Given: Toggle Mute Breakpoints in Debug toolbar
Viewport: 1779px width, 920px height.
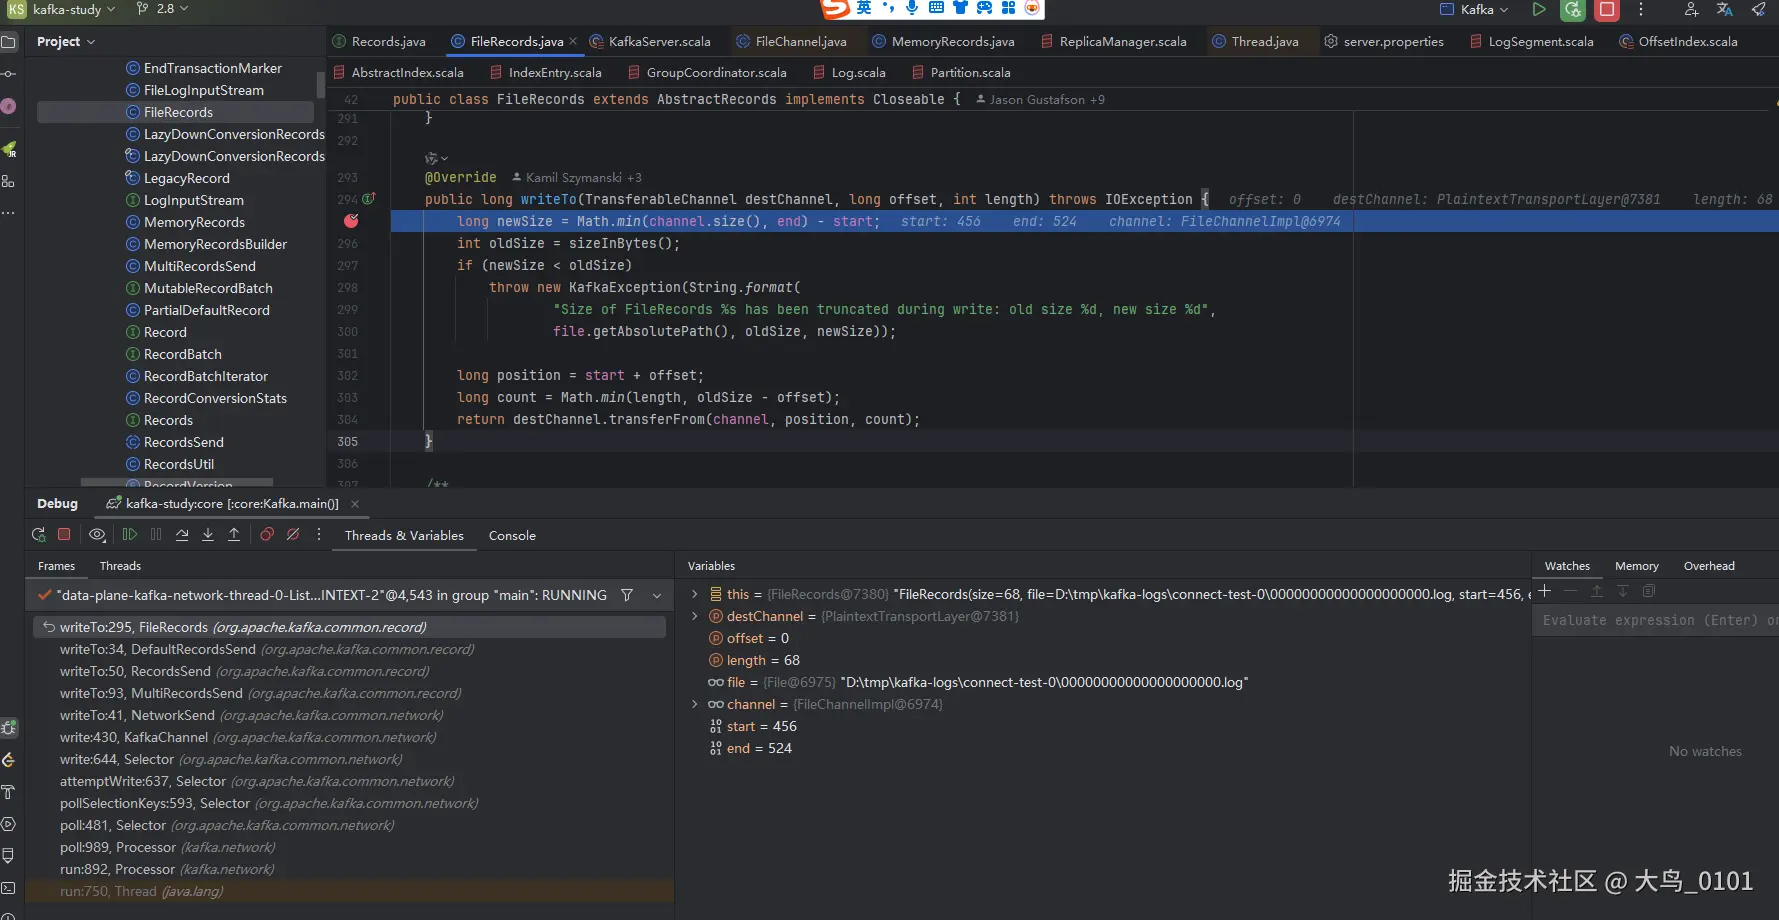Looking at the screenshot, I should click(293, 535).
